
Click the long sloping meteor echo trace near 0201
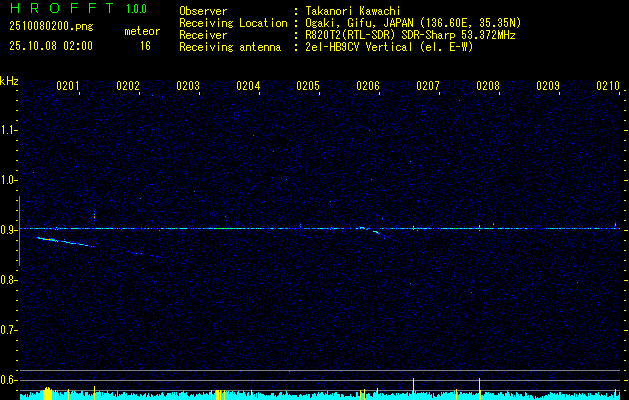pos(66,242)
